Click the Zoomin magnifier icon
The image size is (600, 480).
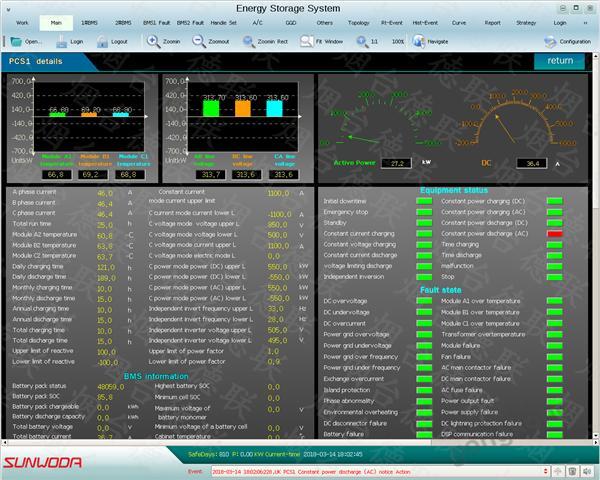[153, 41]
